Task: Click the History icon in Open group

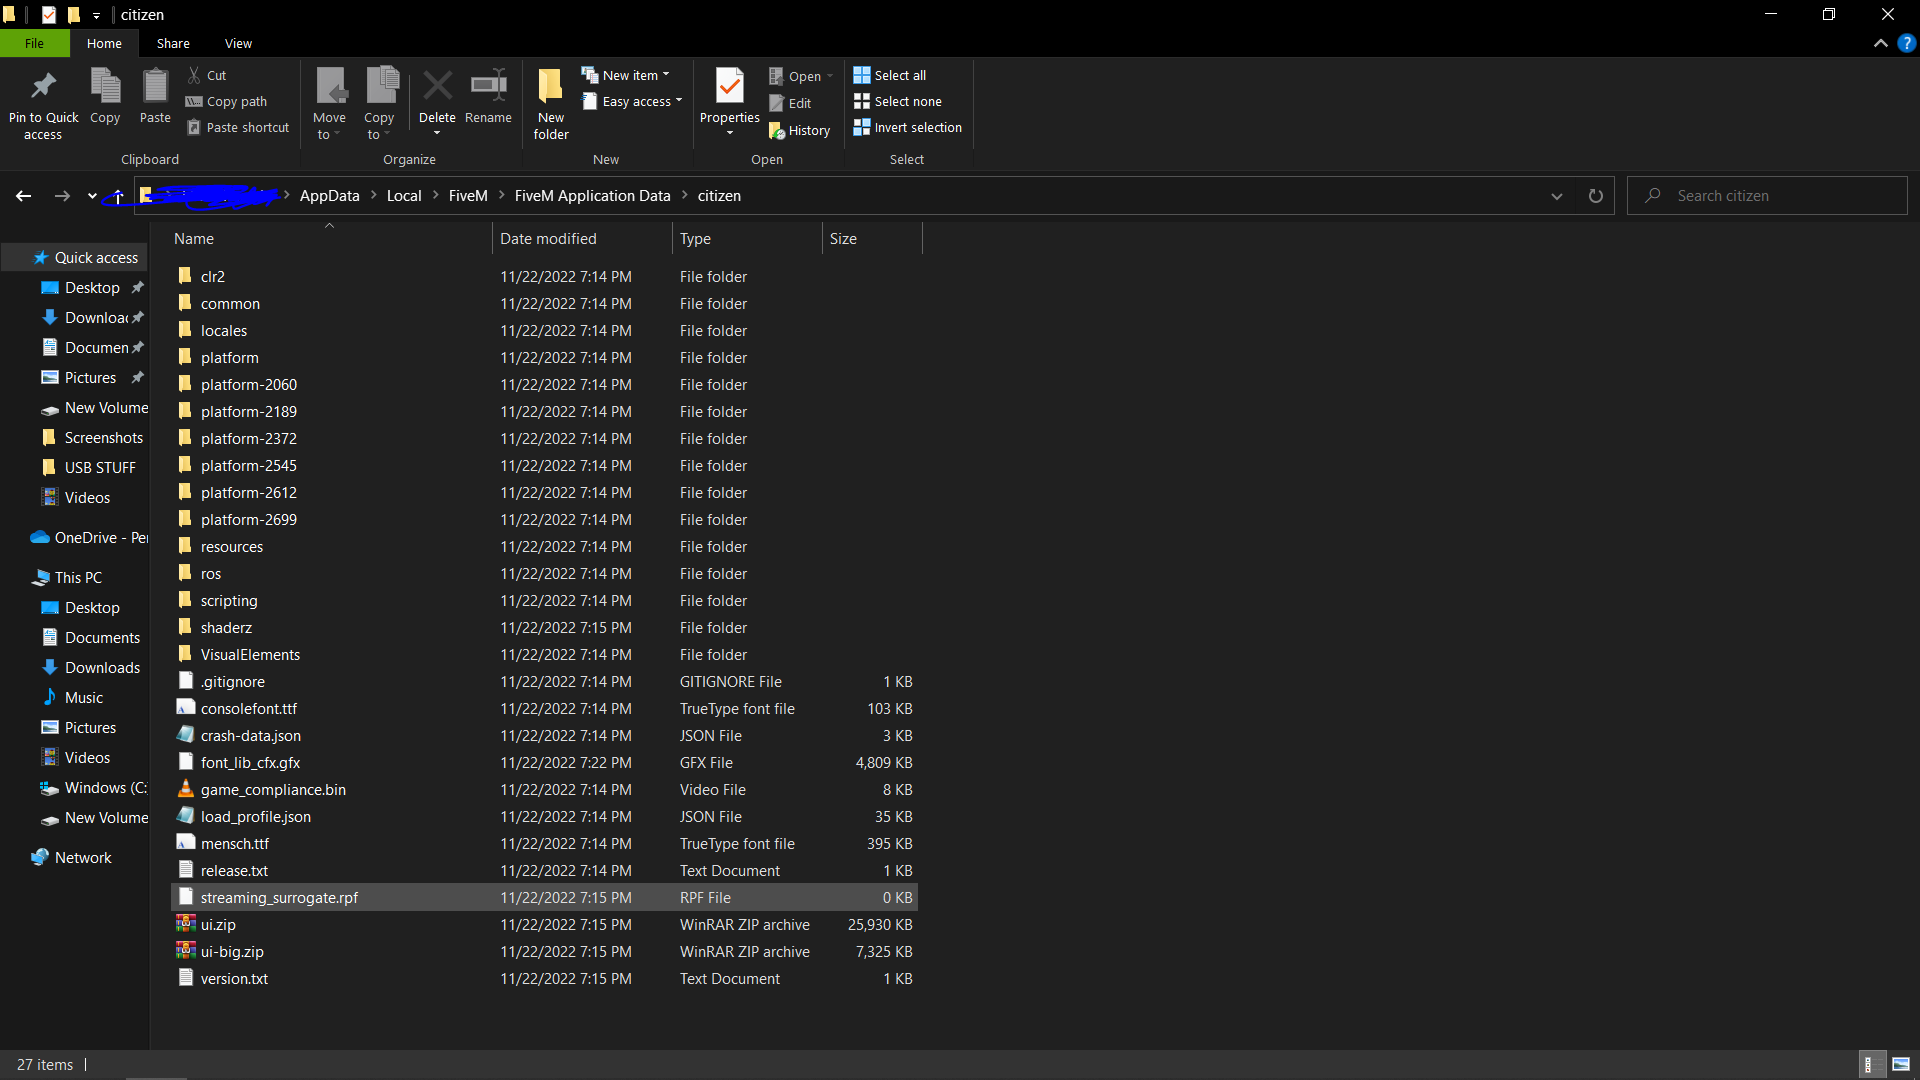Action: pos(777,130)
